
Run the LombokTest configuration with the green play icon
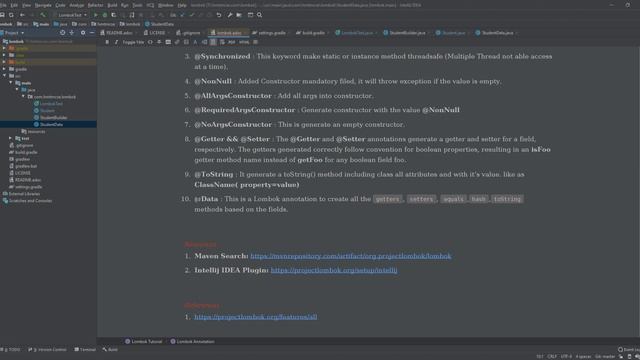click(x=96, y=15)
